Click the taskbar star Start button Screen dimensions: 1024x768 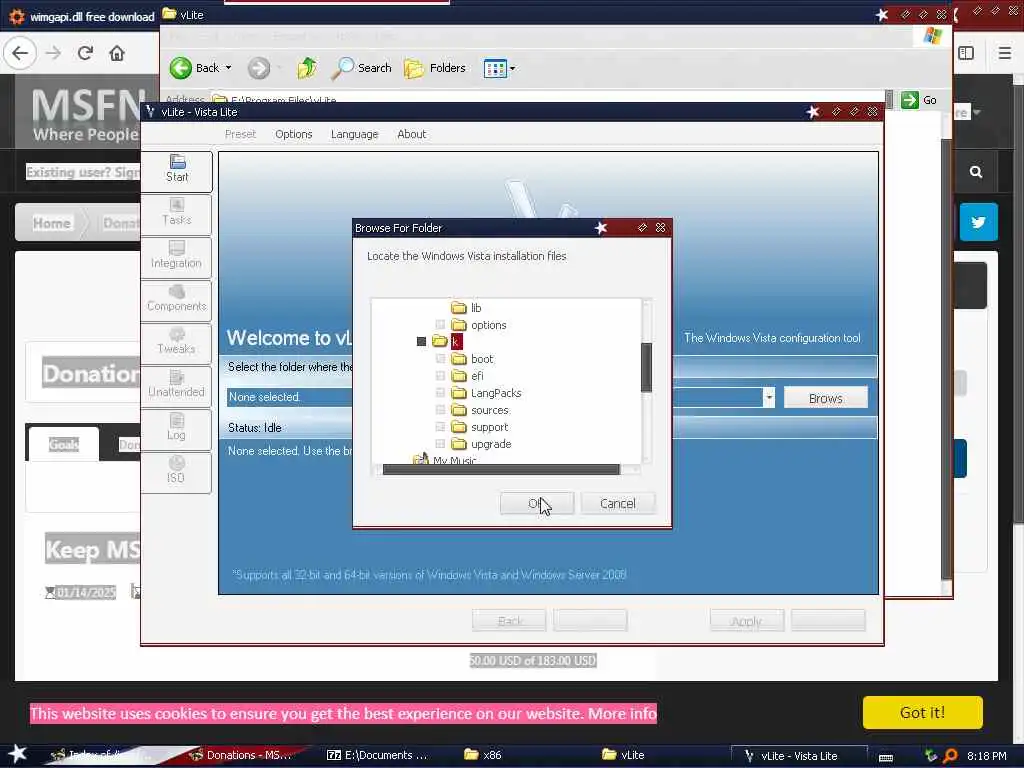coord(17,754)
